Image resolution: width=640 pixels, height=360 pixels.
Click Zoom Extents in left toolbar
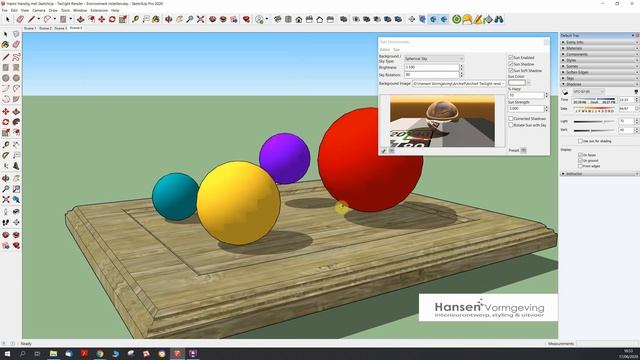pyautogui.click(x=6, y=200)
